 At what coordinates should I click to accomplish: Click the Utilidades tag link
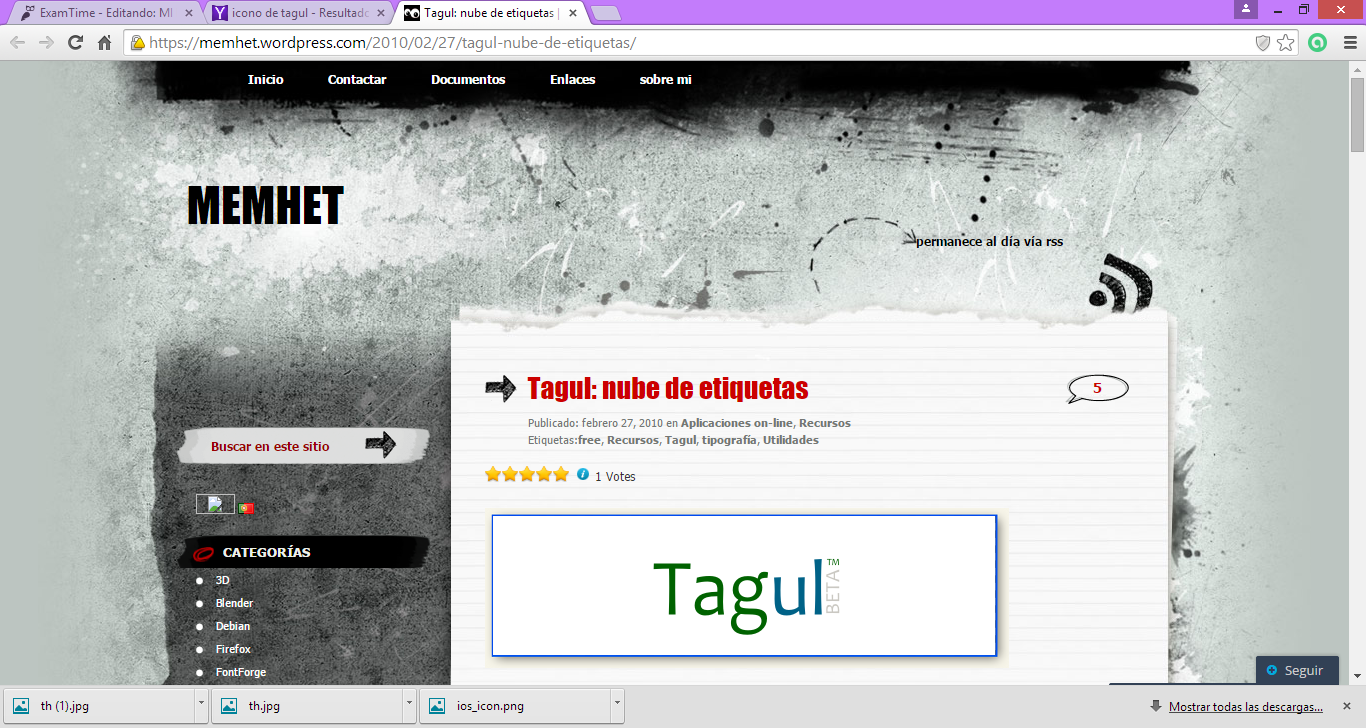pyautogui.click(x=791, y=440)
